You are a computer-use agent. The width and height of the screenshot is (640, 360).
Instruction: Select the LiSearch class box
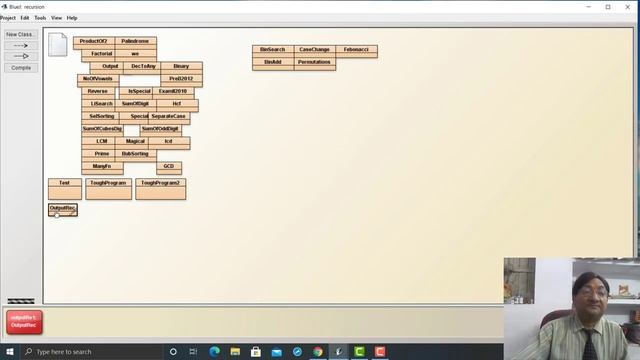[98, 106]
